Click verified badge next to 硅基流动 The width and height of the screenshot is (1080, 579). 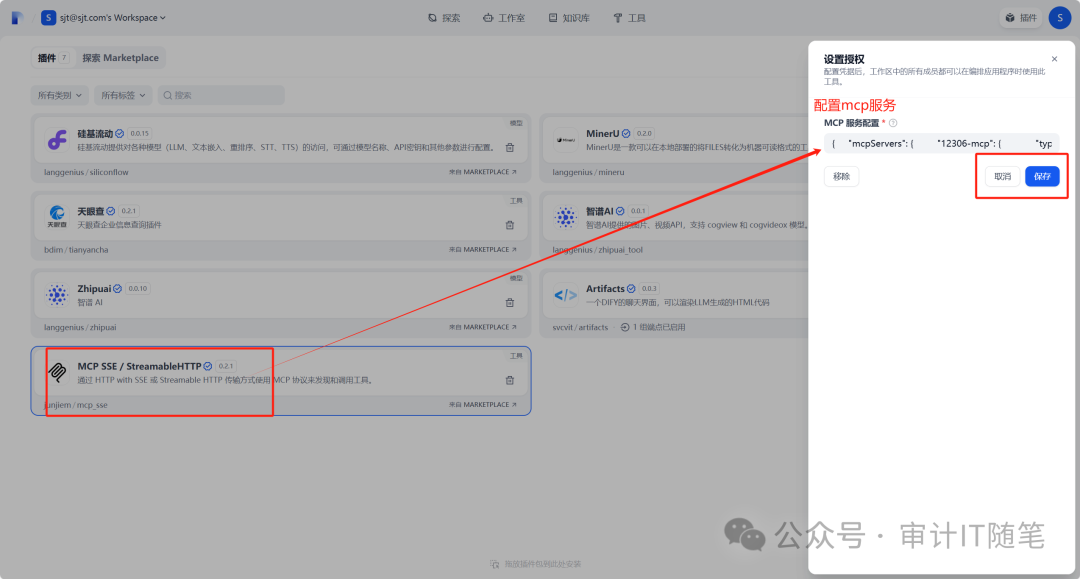(x=119, y=134)
